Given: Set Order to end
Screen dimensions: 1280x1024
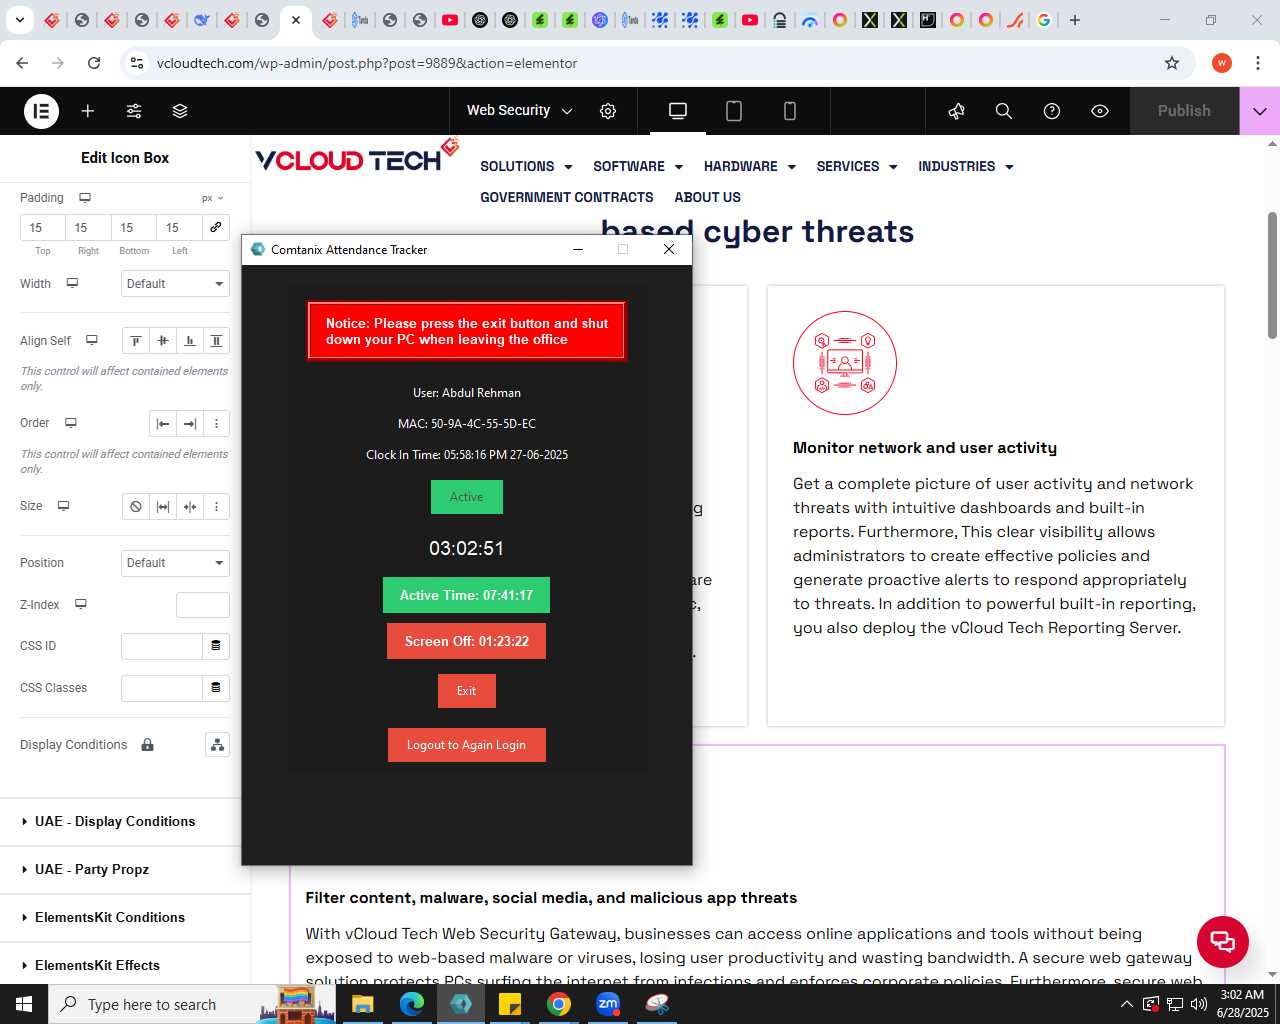Looking at the screenshot, I should tap(190, 424).
